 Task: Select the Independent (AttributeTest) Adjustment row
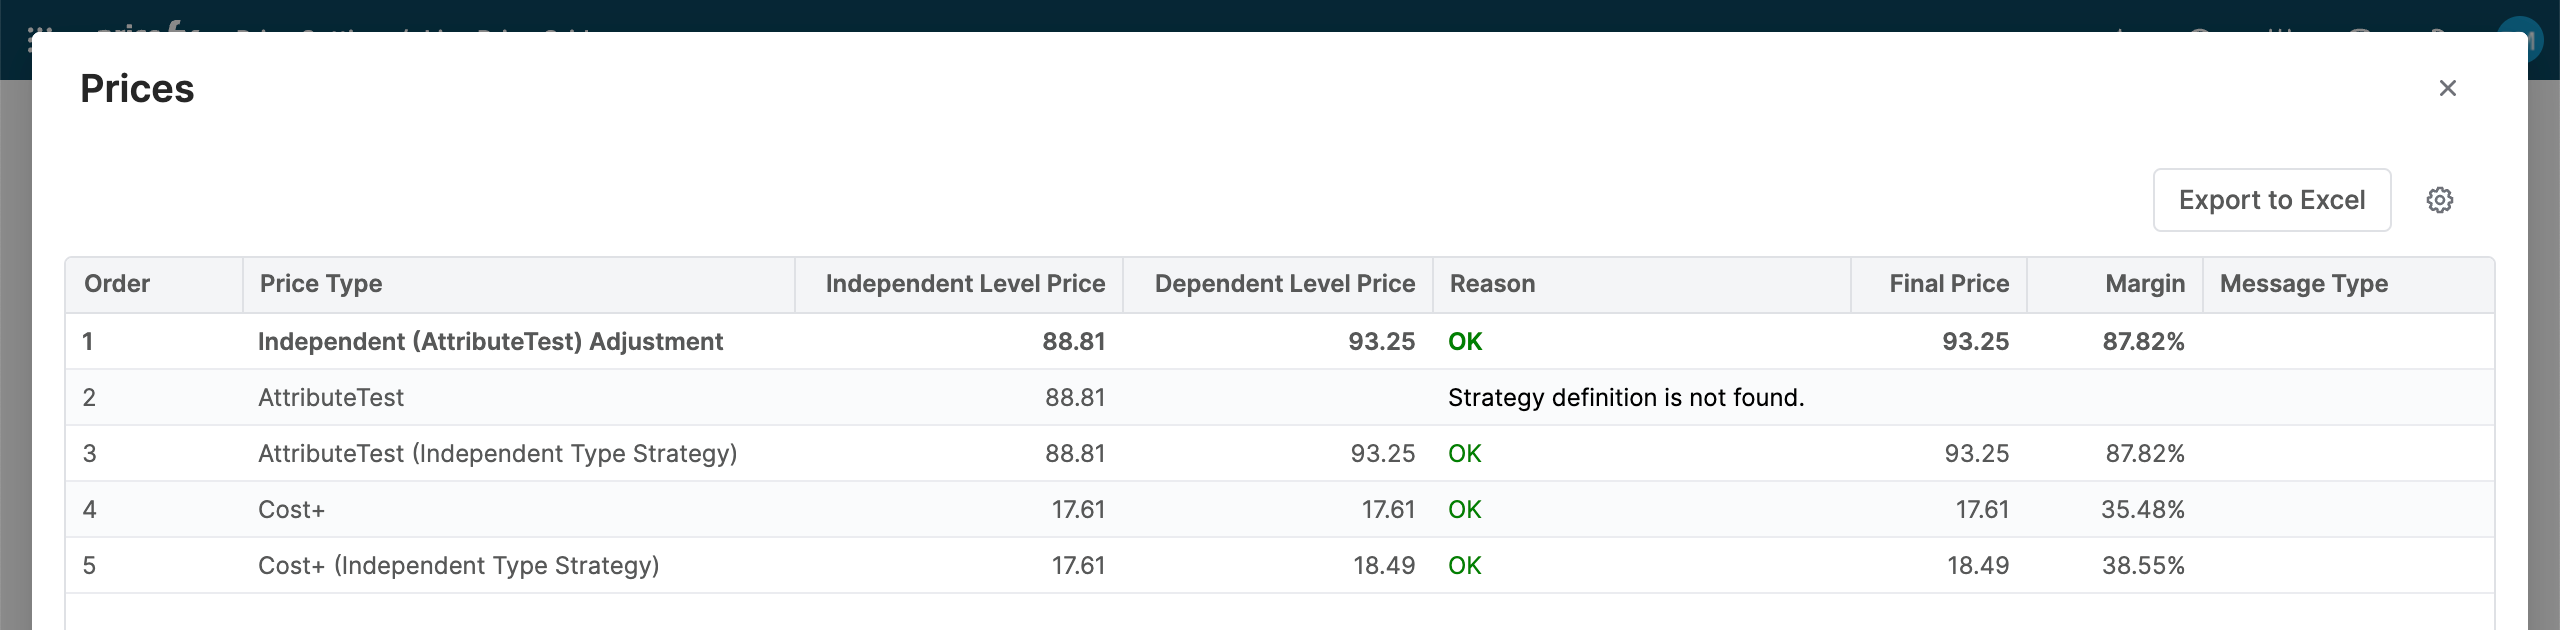pos(490,342)
